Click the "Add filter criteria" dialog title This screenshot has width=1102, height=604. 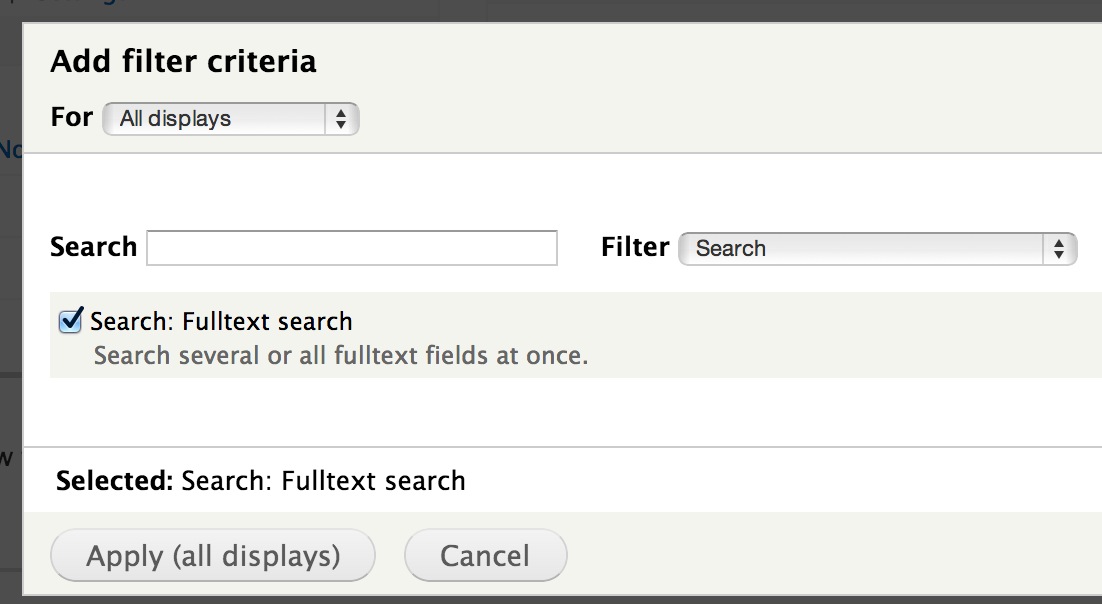pos(183,62)
